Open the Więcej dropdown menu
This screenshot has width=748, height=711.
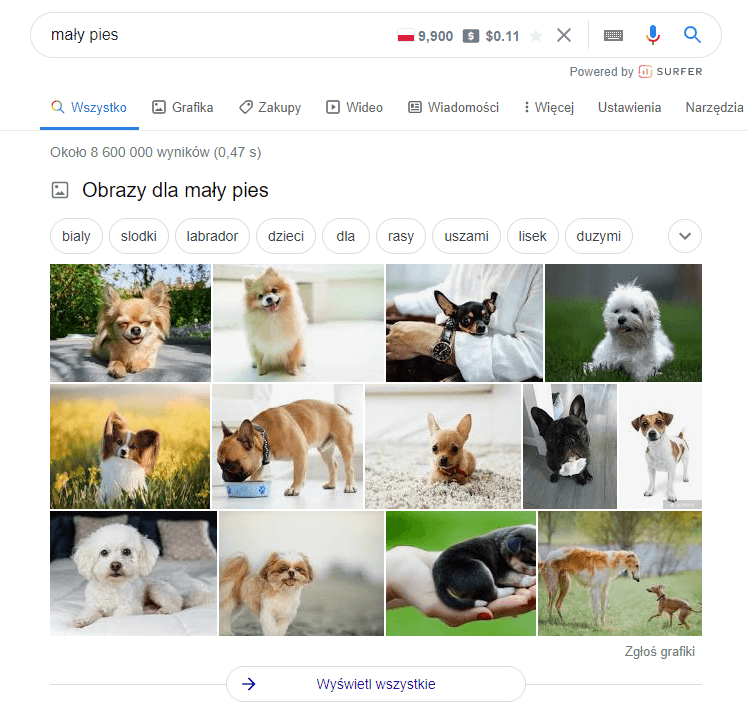click(x=549, y=108)
